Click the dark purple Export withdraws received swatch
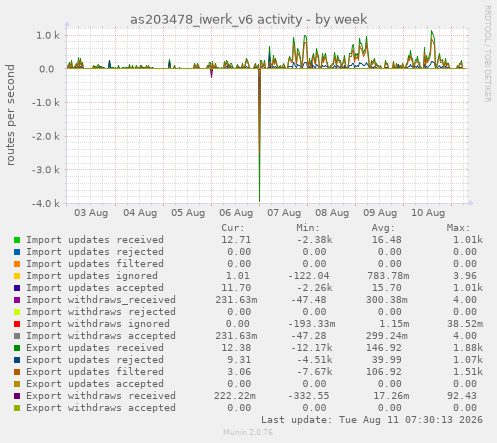Viewport: 497px width, 443px height. pyautogui.click(x=17, y=396)
